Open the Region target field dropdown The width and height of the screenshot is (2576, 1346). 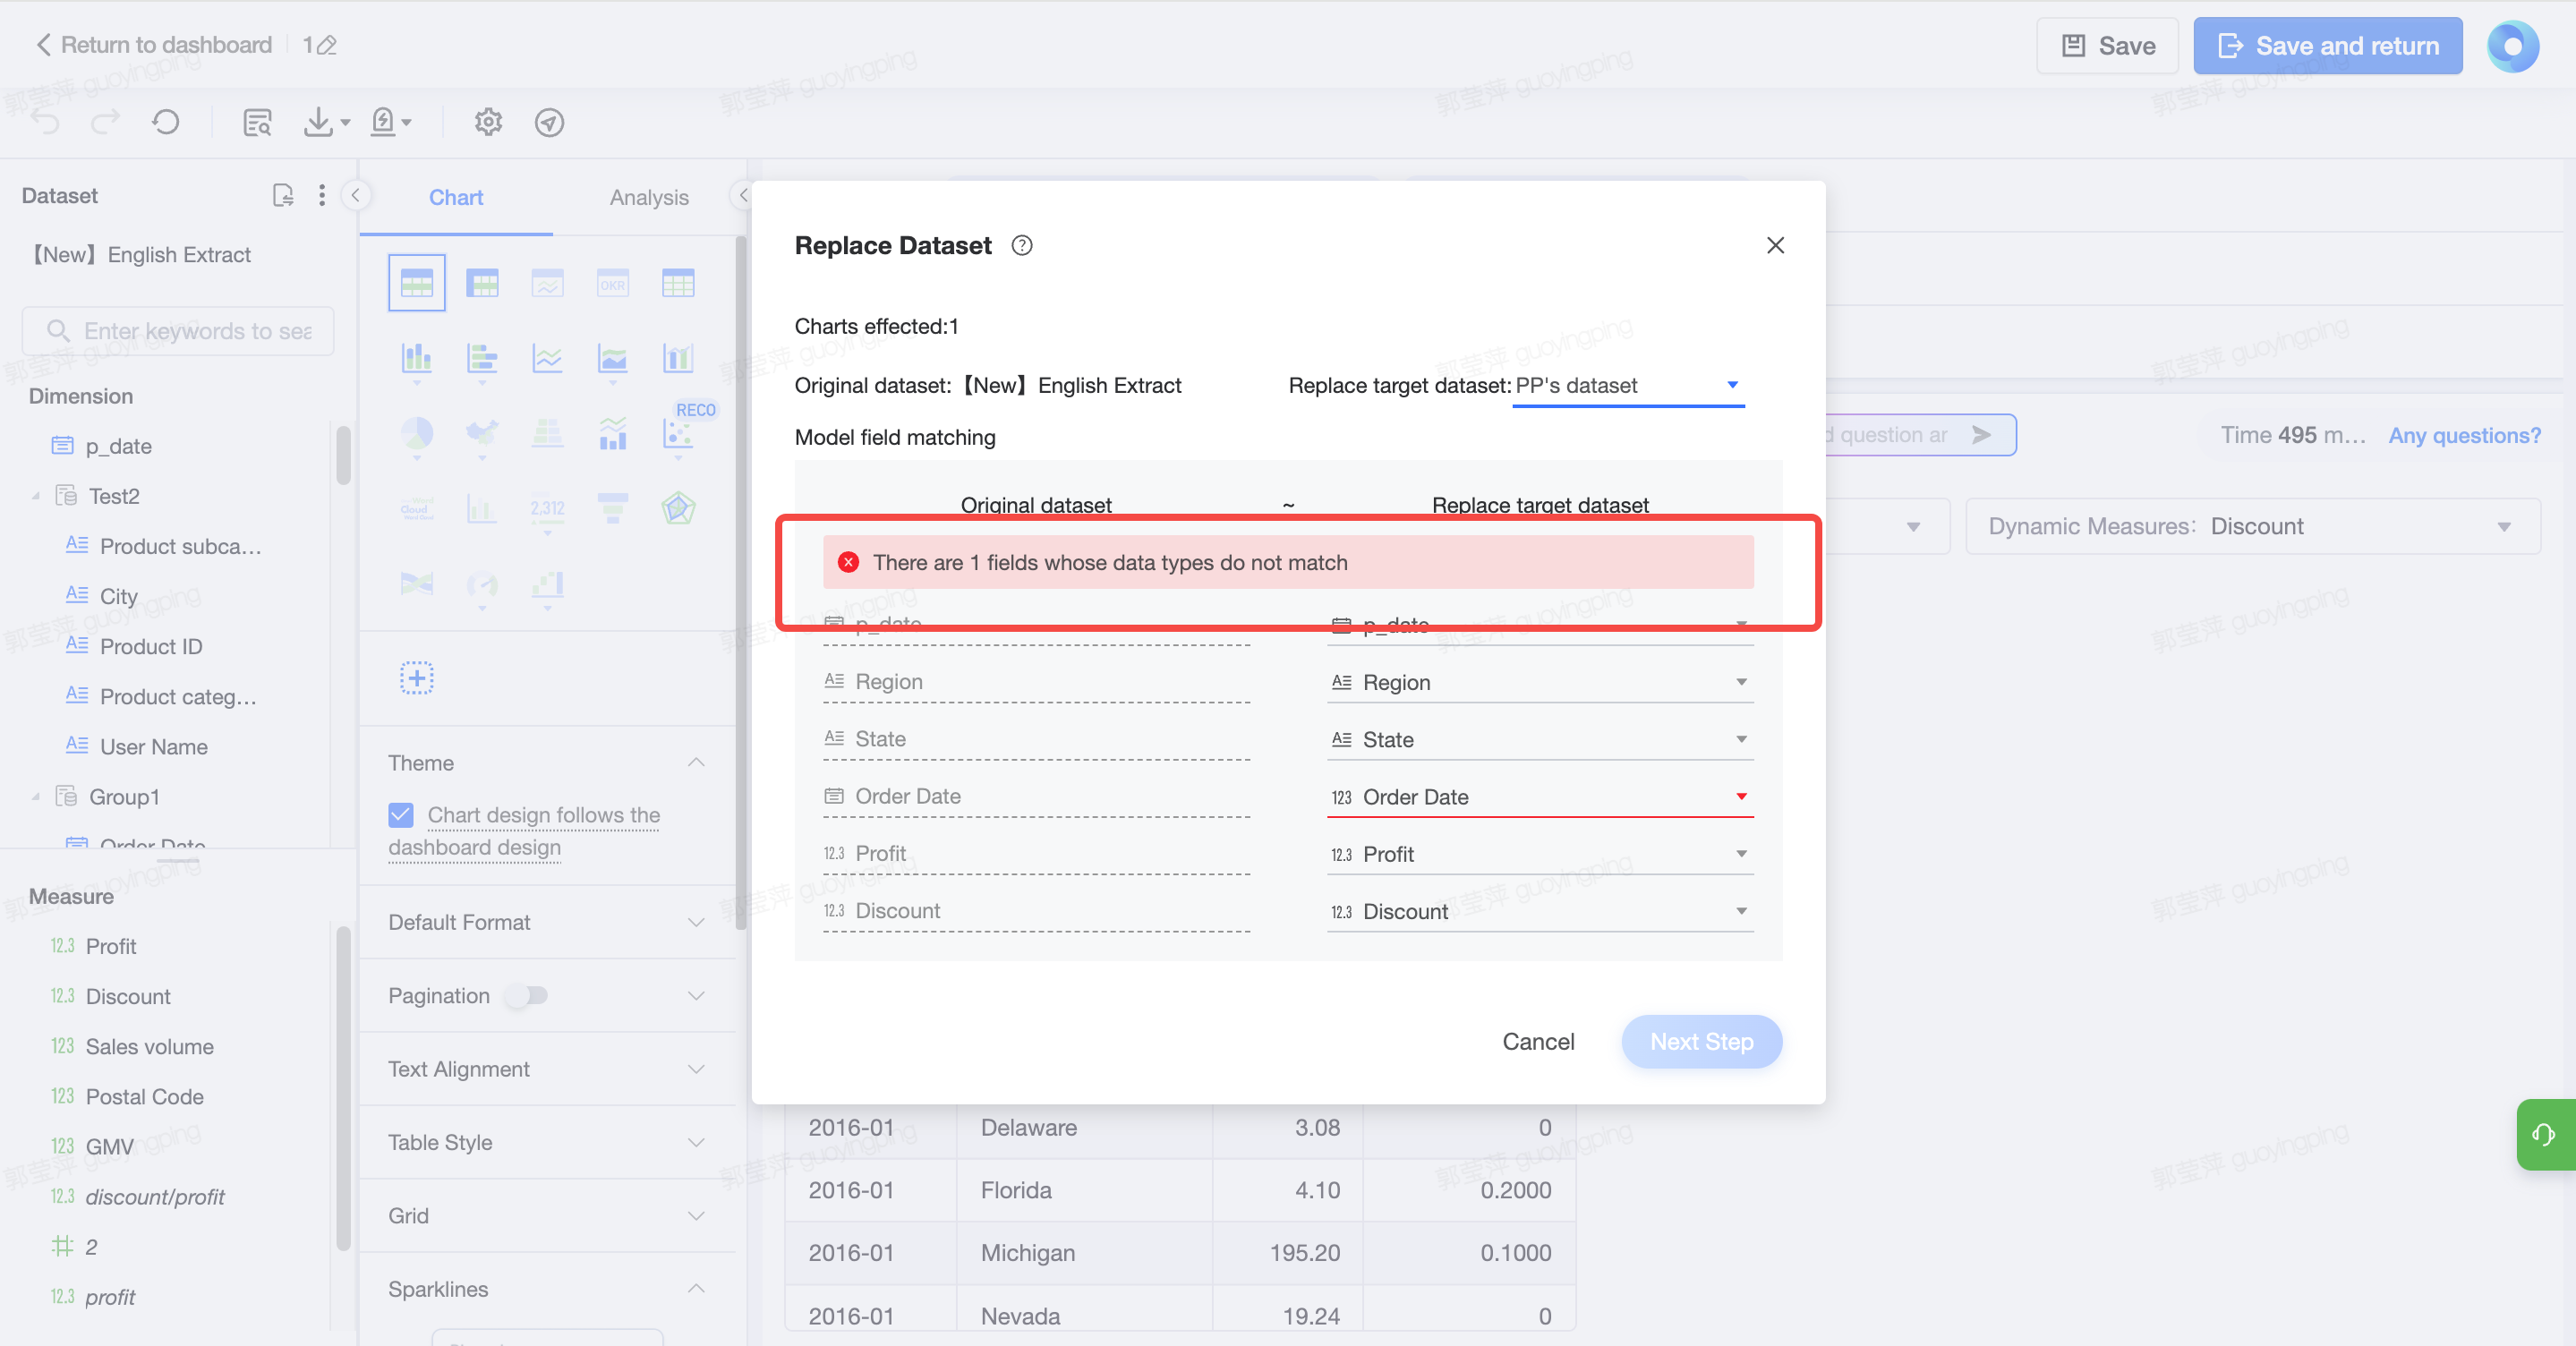1540,682
